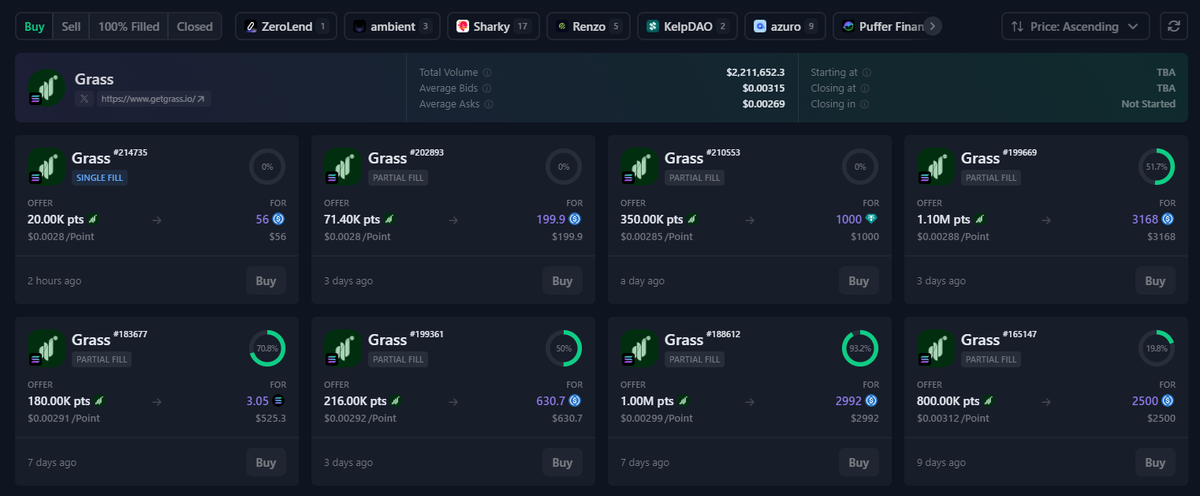Select the Renzo project chip
The width and height of the screenshot is (1200, 496).
588,27
